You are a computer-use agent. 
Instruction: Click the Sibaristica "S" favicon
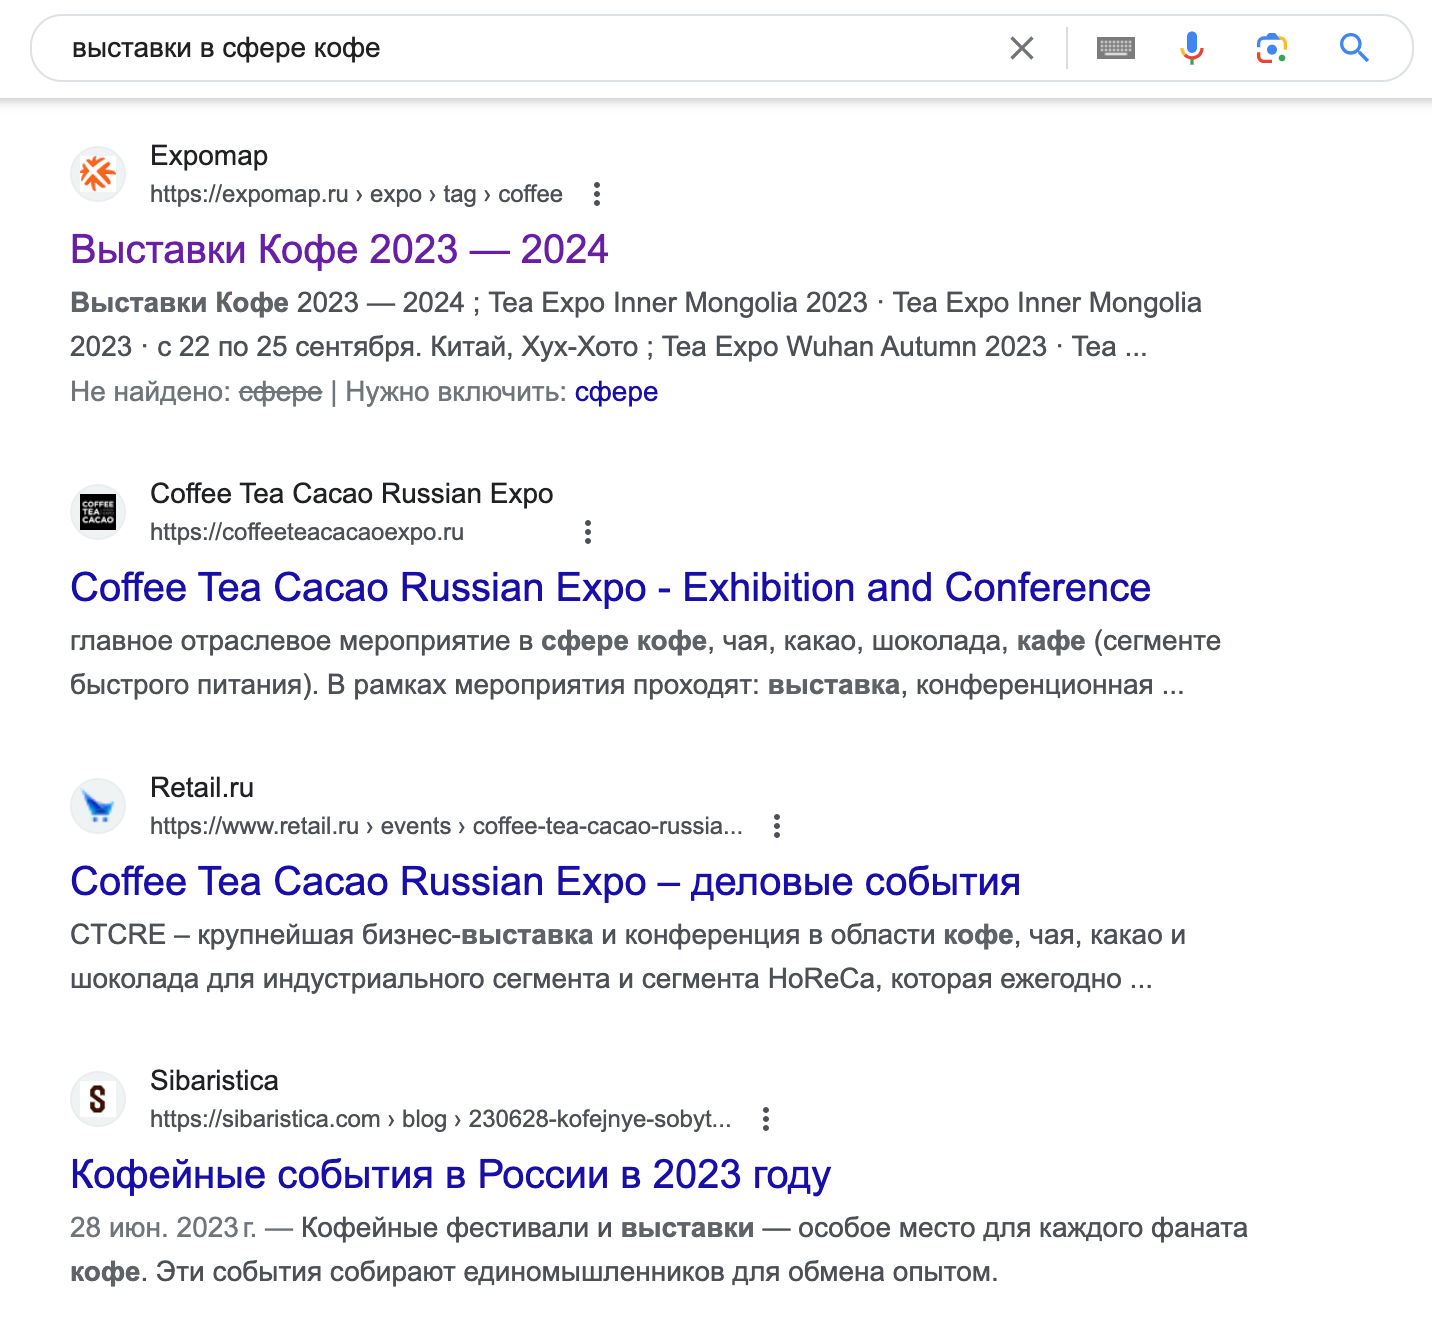(x=98, y=1099)
